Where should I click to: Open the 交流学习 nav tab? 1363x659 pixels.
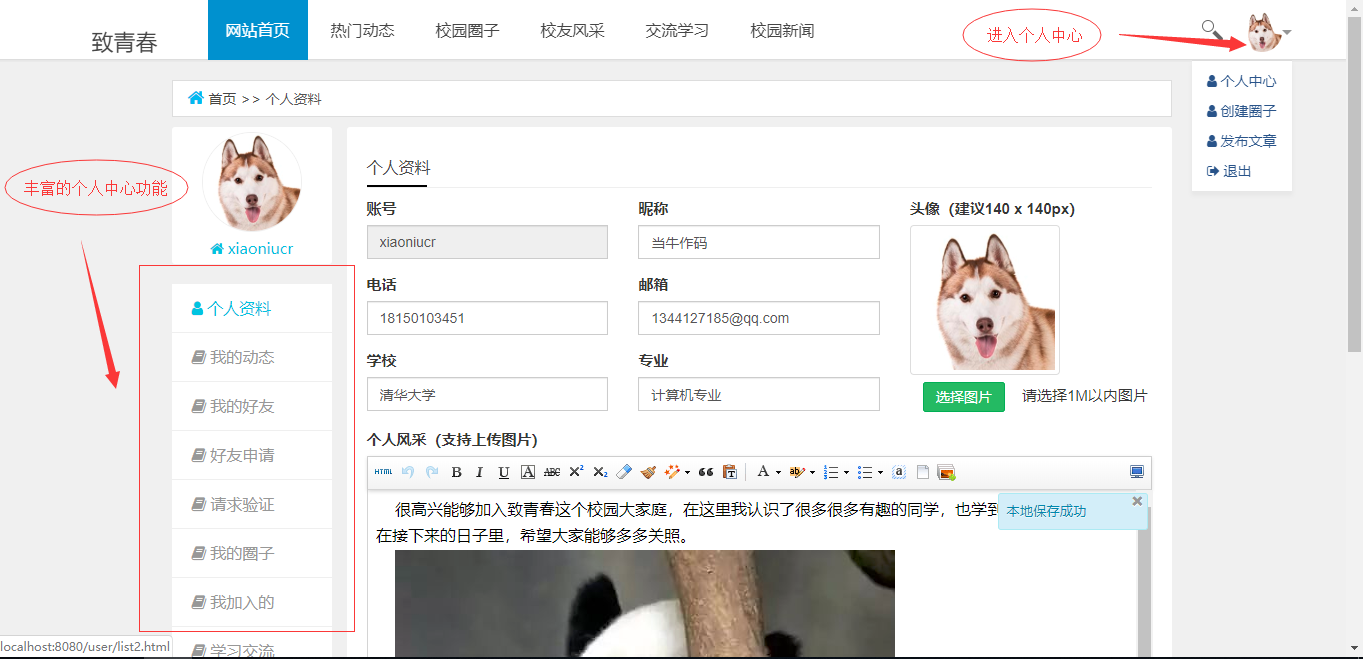tap(677, 30)
